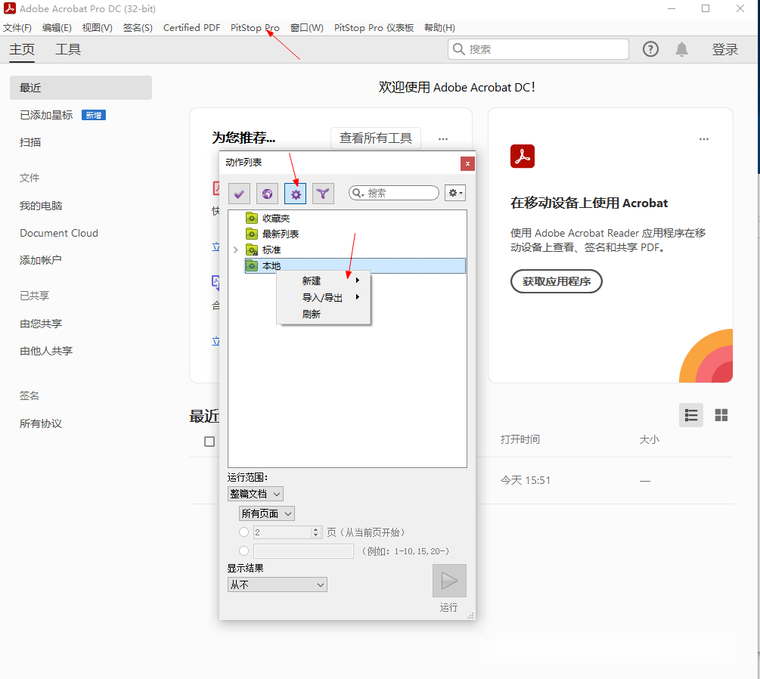The height and width of the screenshot is (679, 760).
Task: Open the 编辑(E) menu
Action: [57, 28]
